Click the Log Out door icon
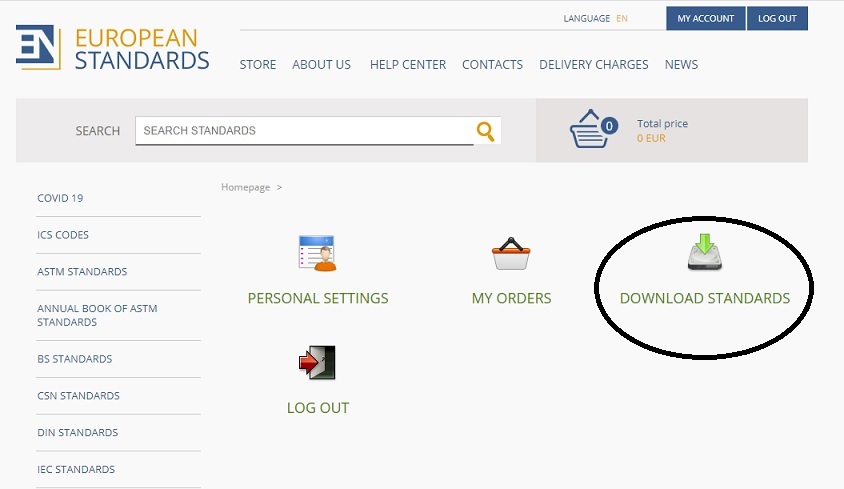 click(x=318, y=362)
